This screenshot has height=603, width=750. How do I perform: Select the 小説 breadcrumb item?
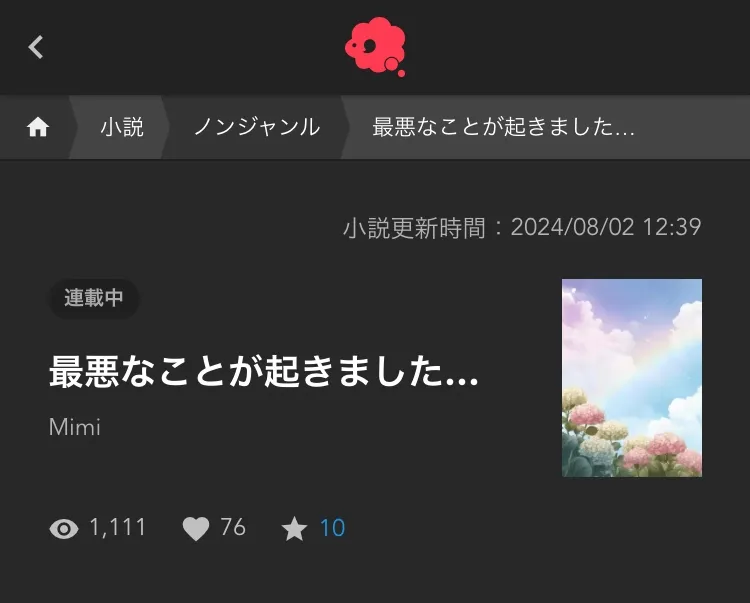[x=122, y=127]
